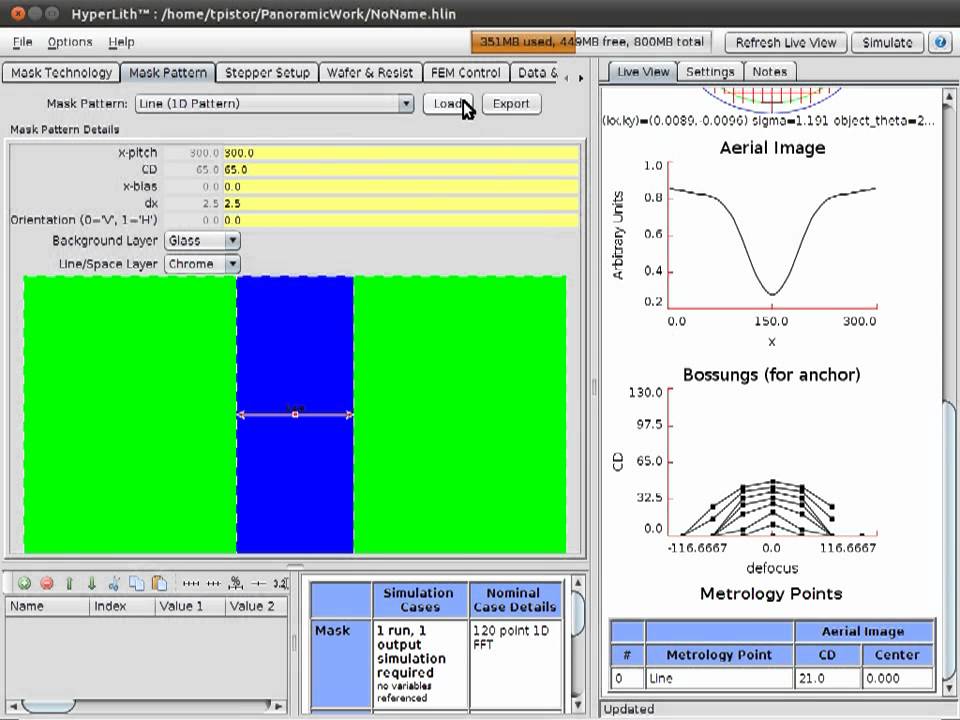
Task: Switch to the Stepper Setup tab
Action: (267, 72)
